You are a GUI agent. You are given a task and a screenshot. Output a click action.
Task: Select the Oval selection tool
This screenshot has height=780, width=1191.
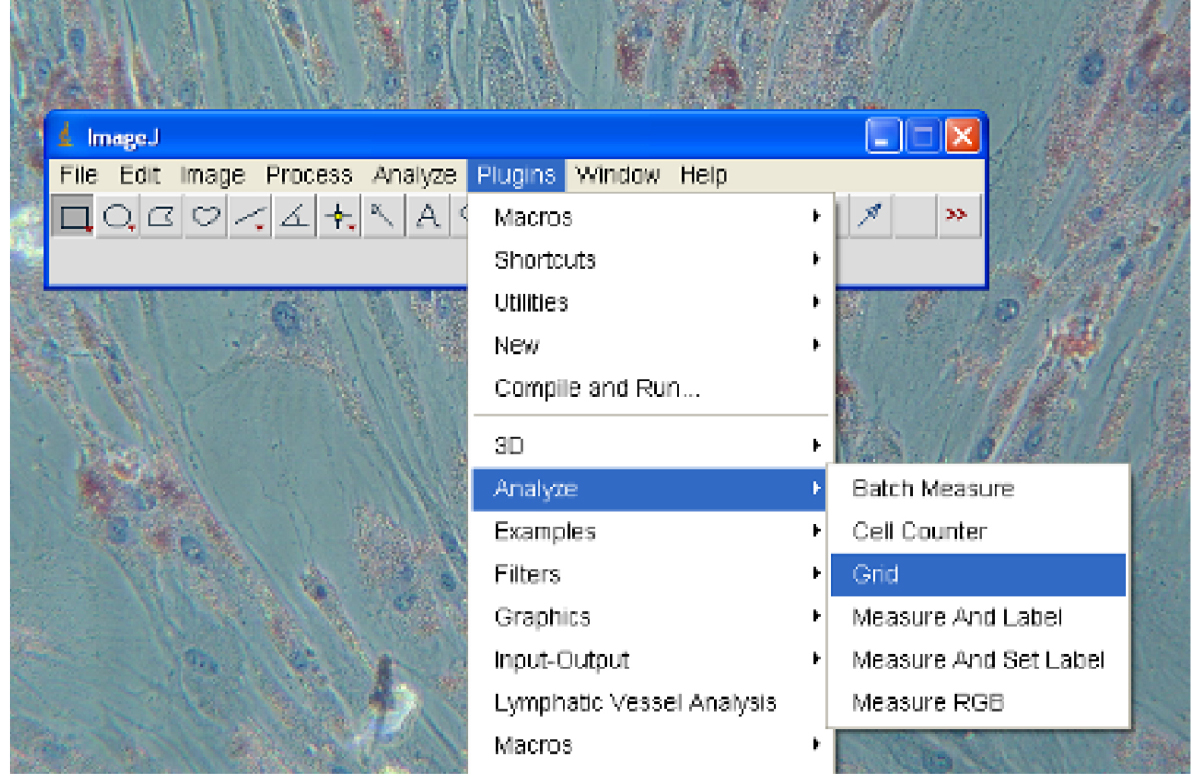(118, 216)
